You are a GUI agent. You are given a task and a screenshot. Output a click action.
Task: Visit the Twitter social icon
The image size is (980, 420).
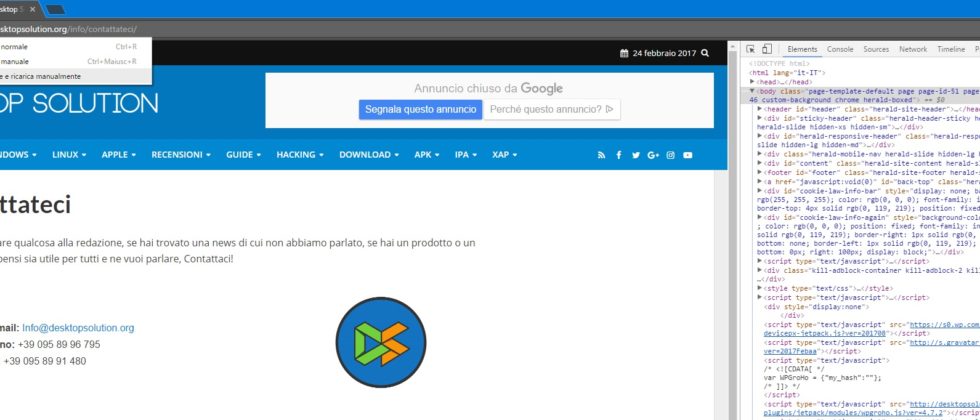[x=636, y=155]
